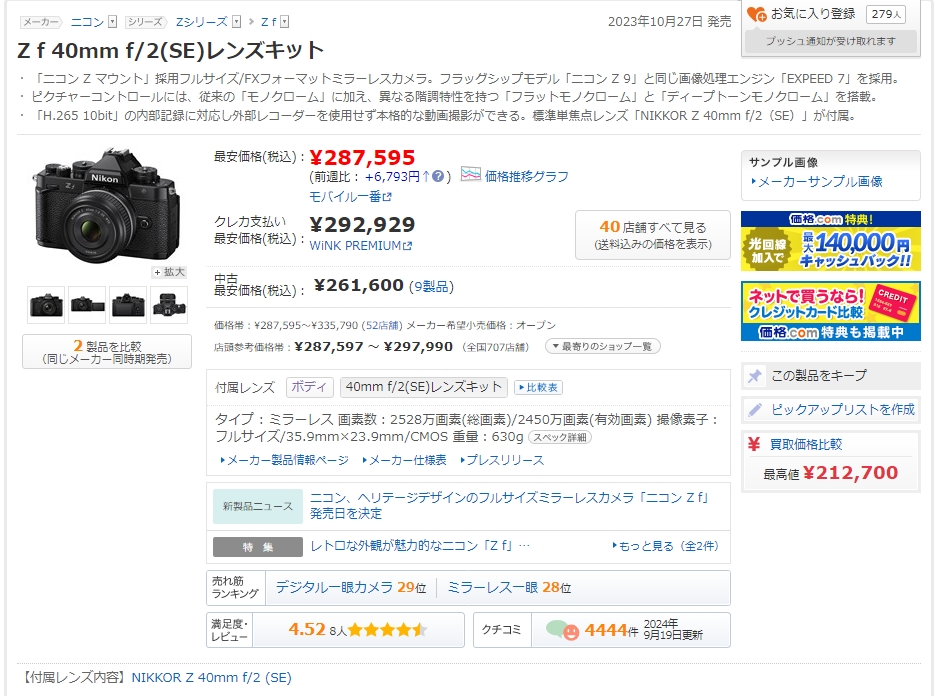Viewport: 940px width, 696px height.
Task: Select the 40mm f/2(SE)レンズキット tab
Action: (424, 387)
